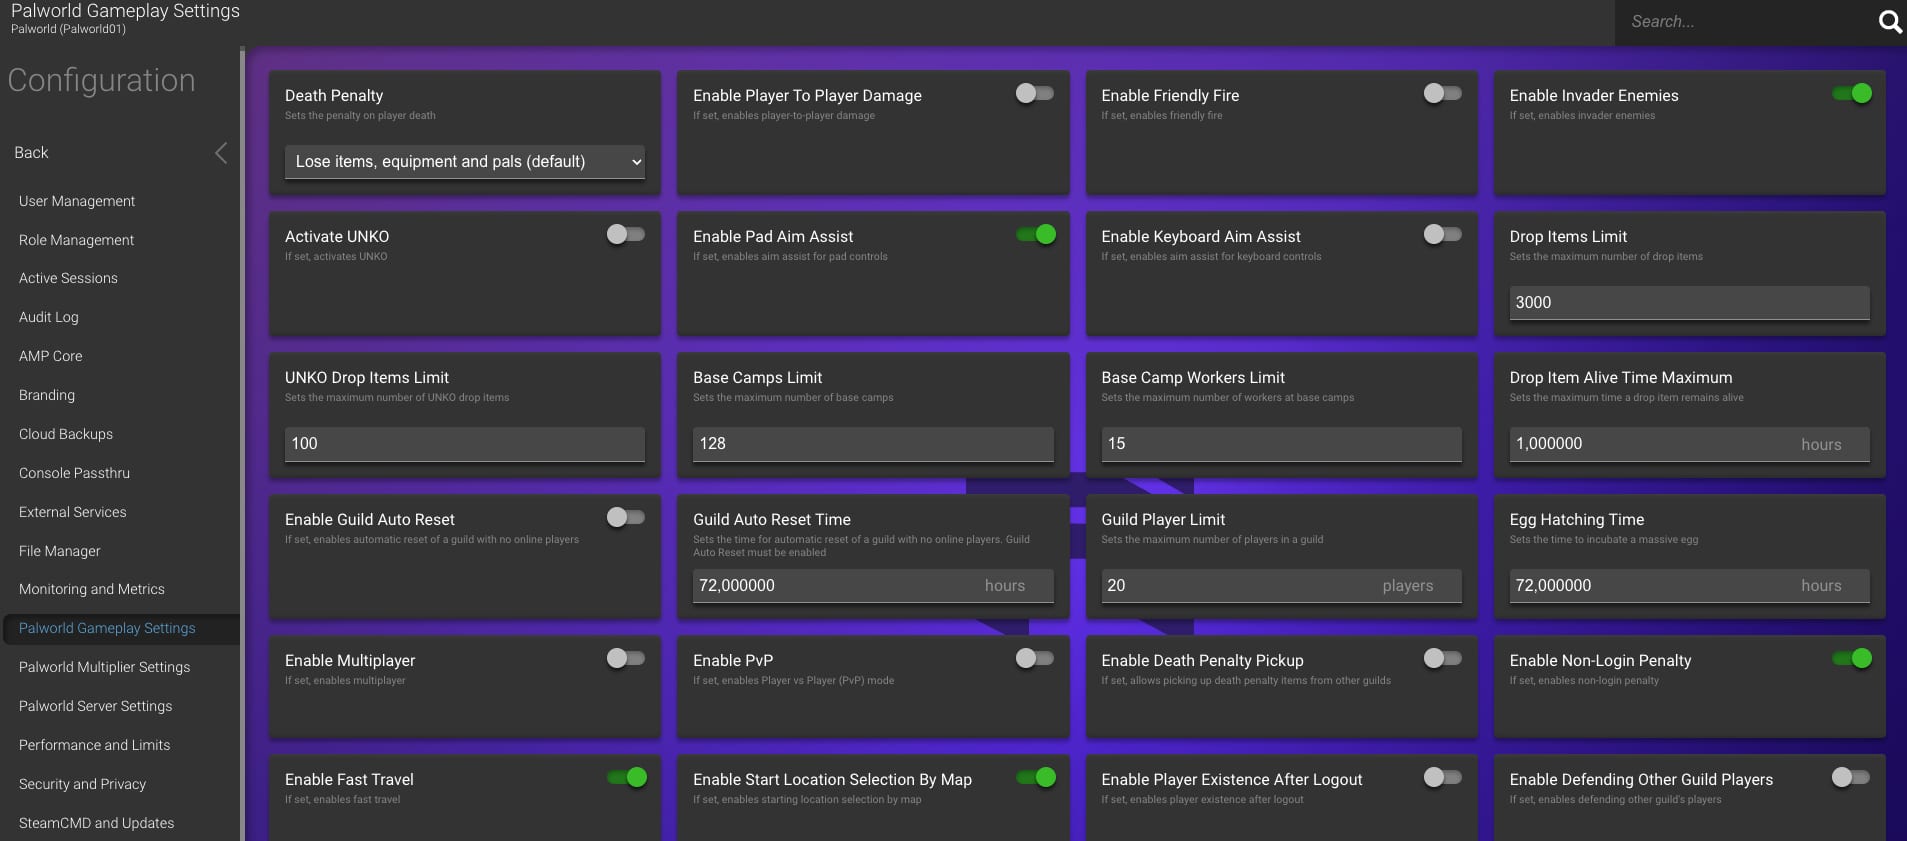
Task: Open Palworld Multiplier Settings page
Action: tap(104, 667)
